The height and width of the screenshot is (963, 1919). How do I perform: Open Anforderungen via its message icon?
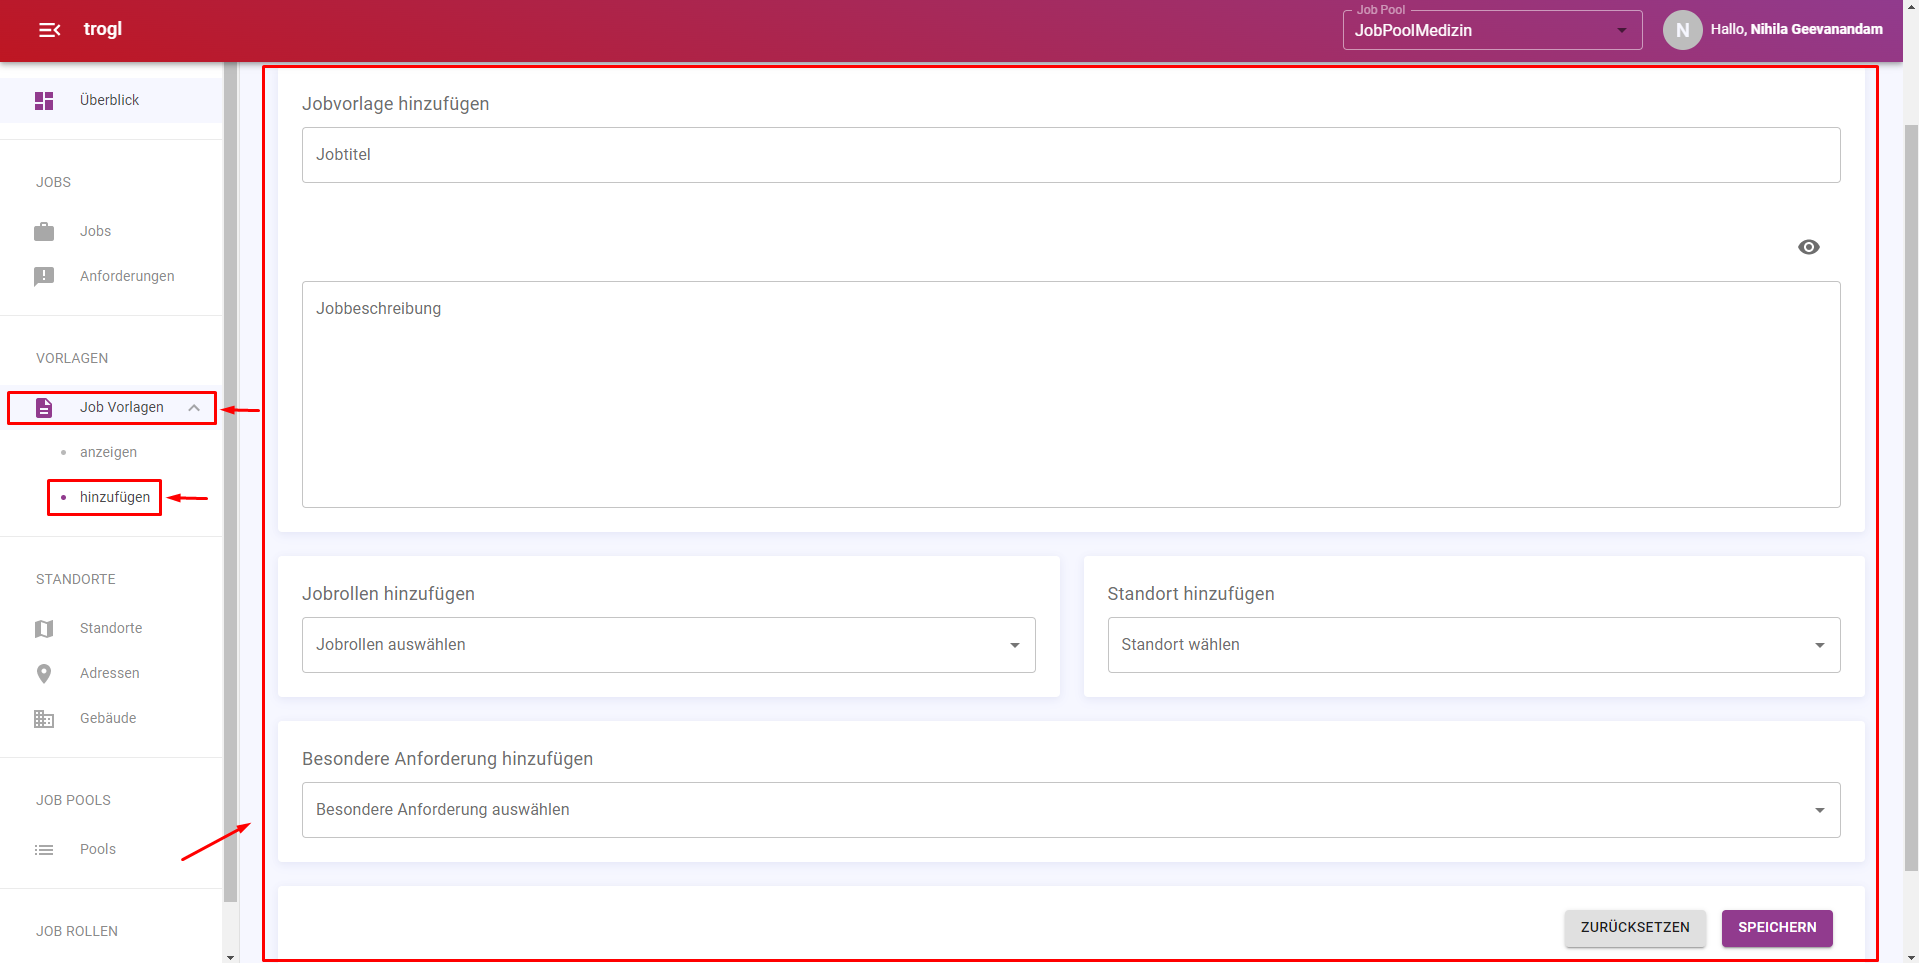pos(44,277)
